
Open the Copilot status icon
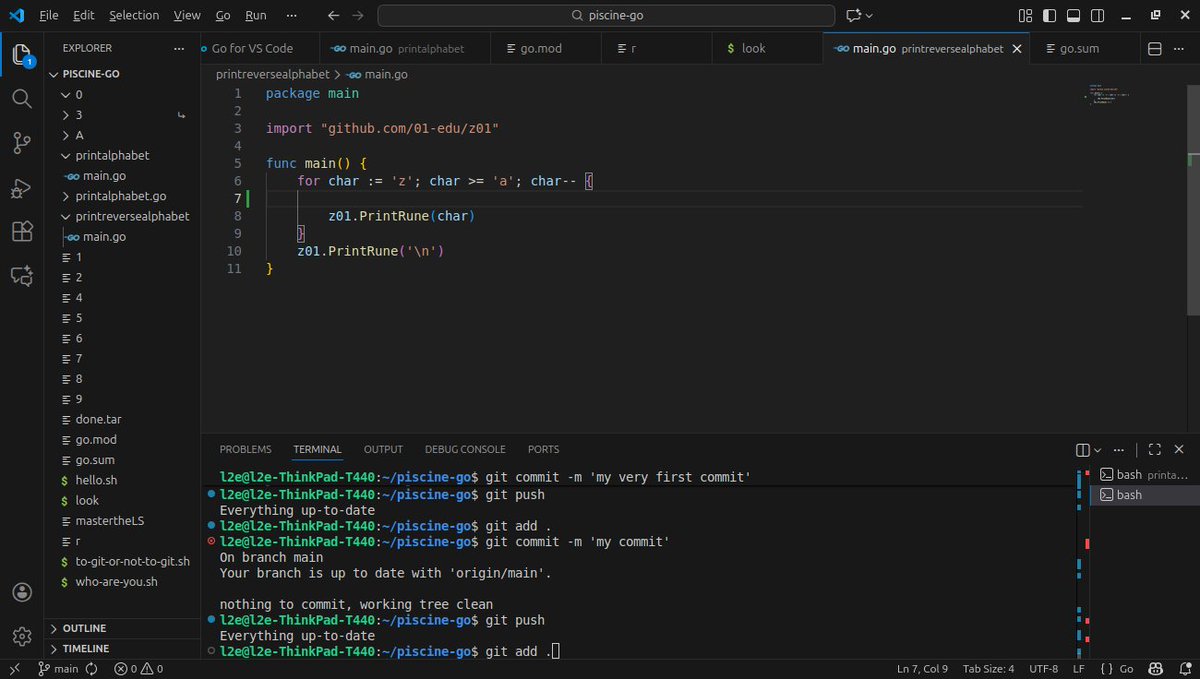tap(1155, 669)
